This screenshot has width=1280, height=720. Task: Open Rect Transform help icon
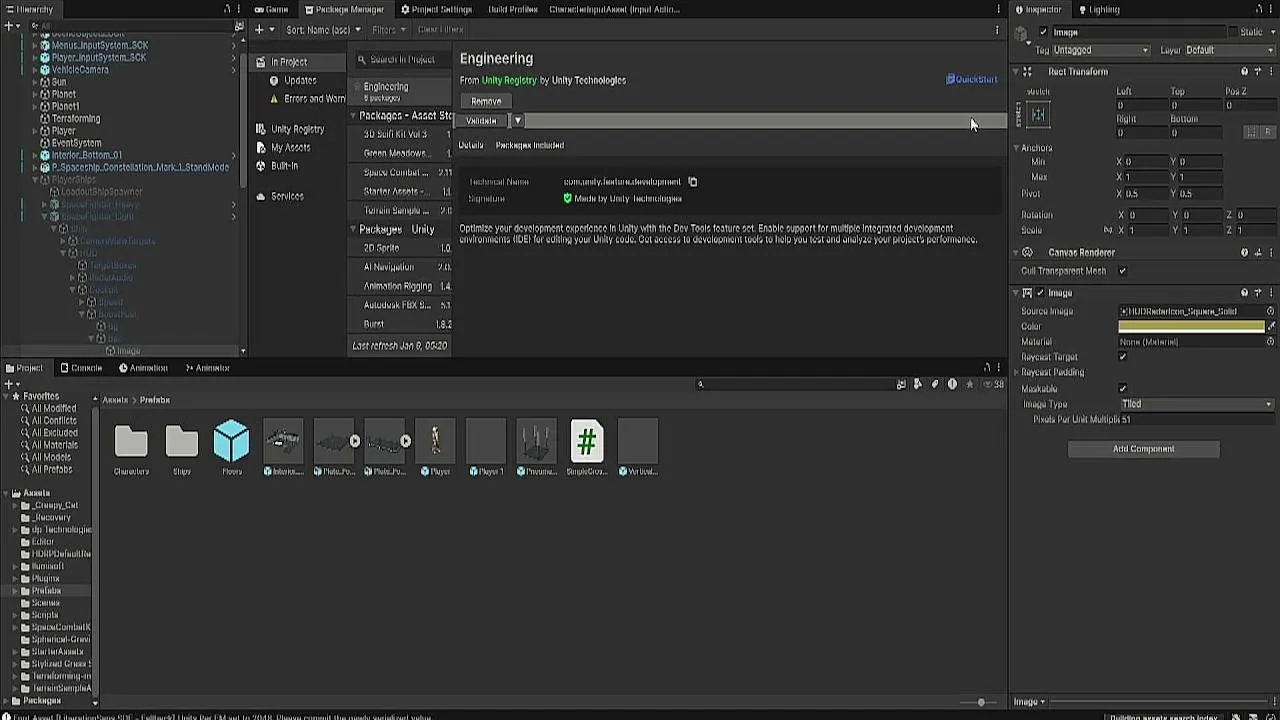[x=1244, y=72]
